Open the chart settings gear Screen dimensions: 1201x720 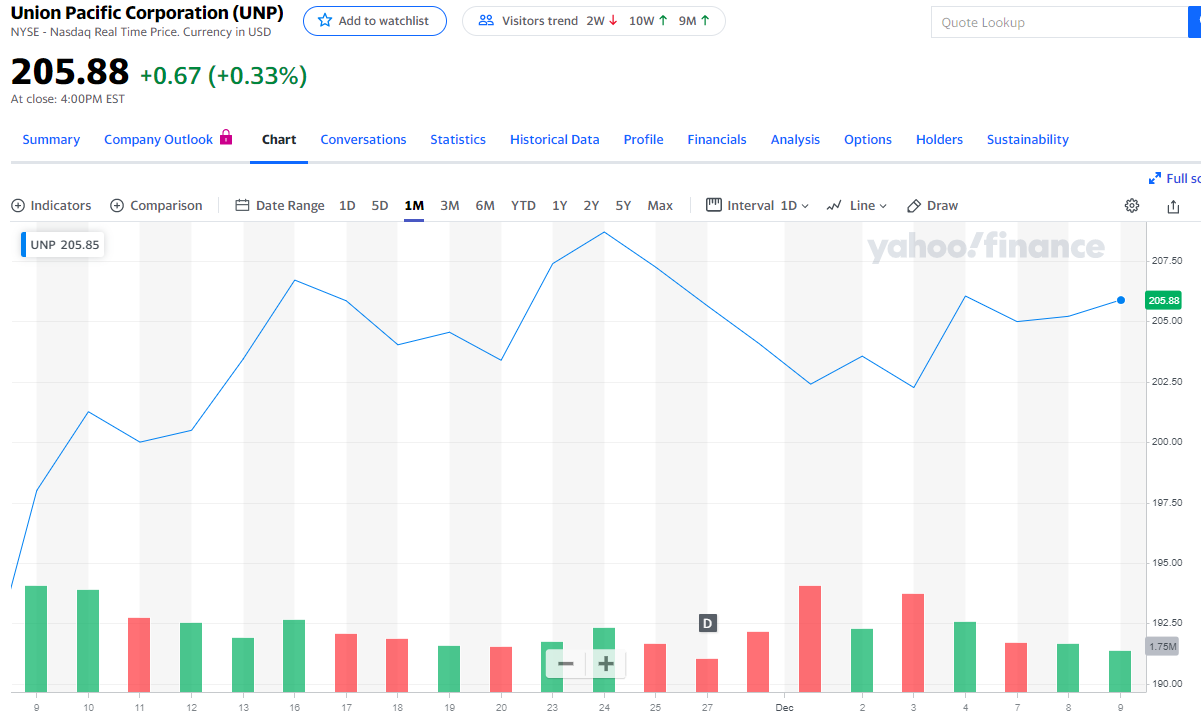click(x=1131, y=205)
